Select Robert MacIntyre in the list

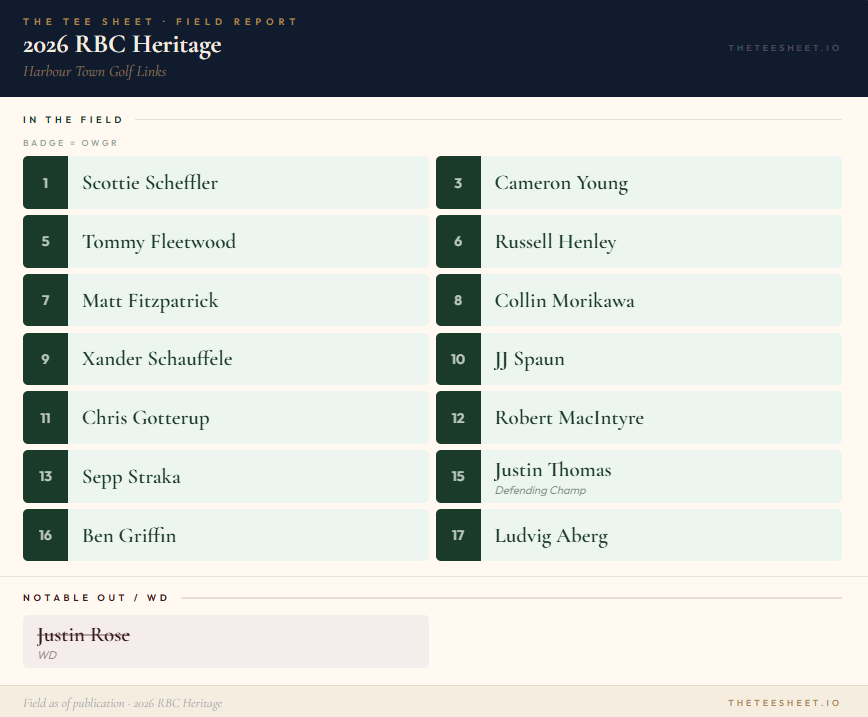(569, 418)
